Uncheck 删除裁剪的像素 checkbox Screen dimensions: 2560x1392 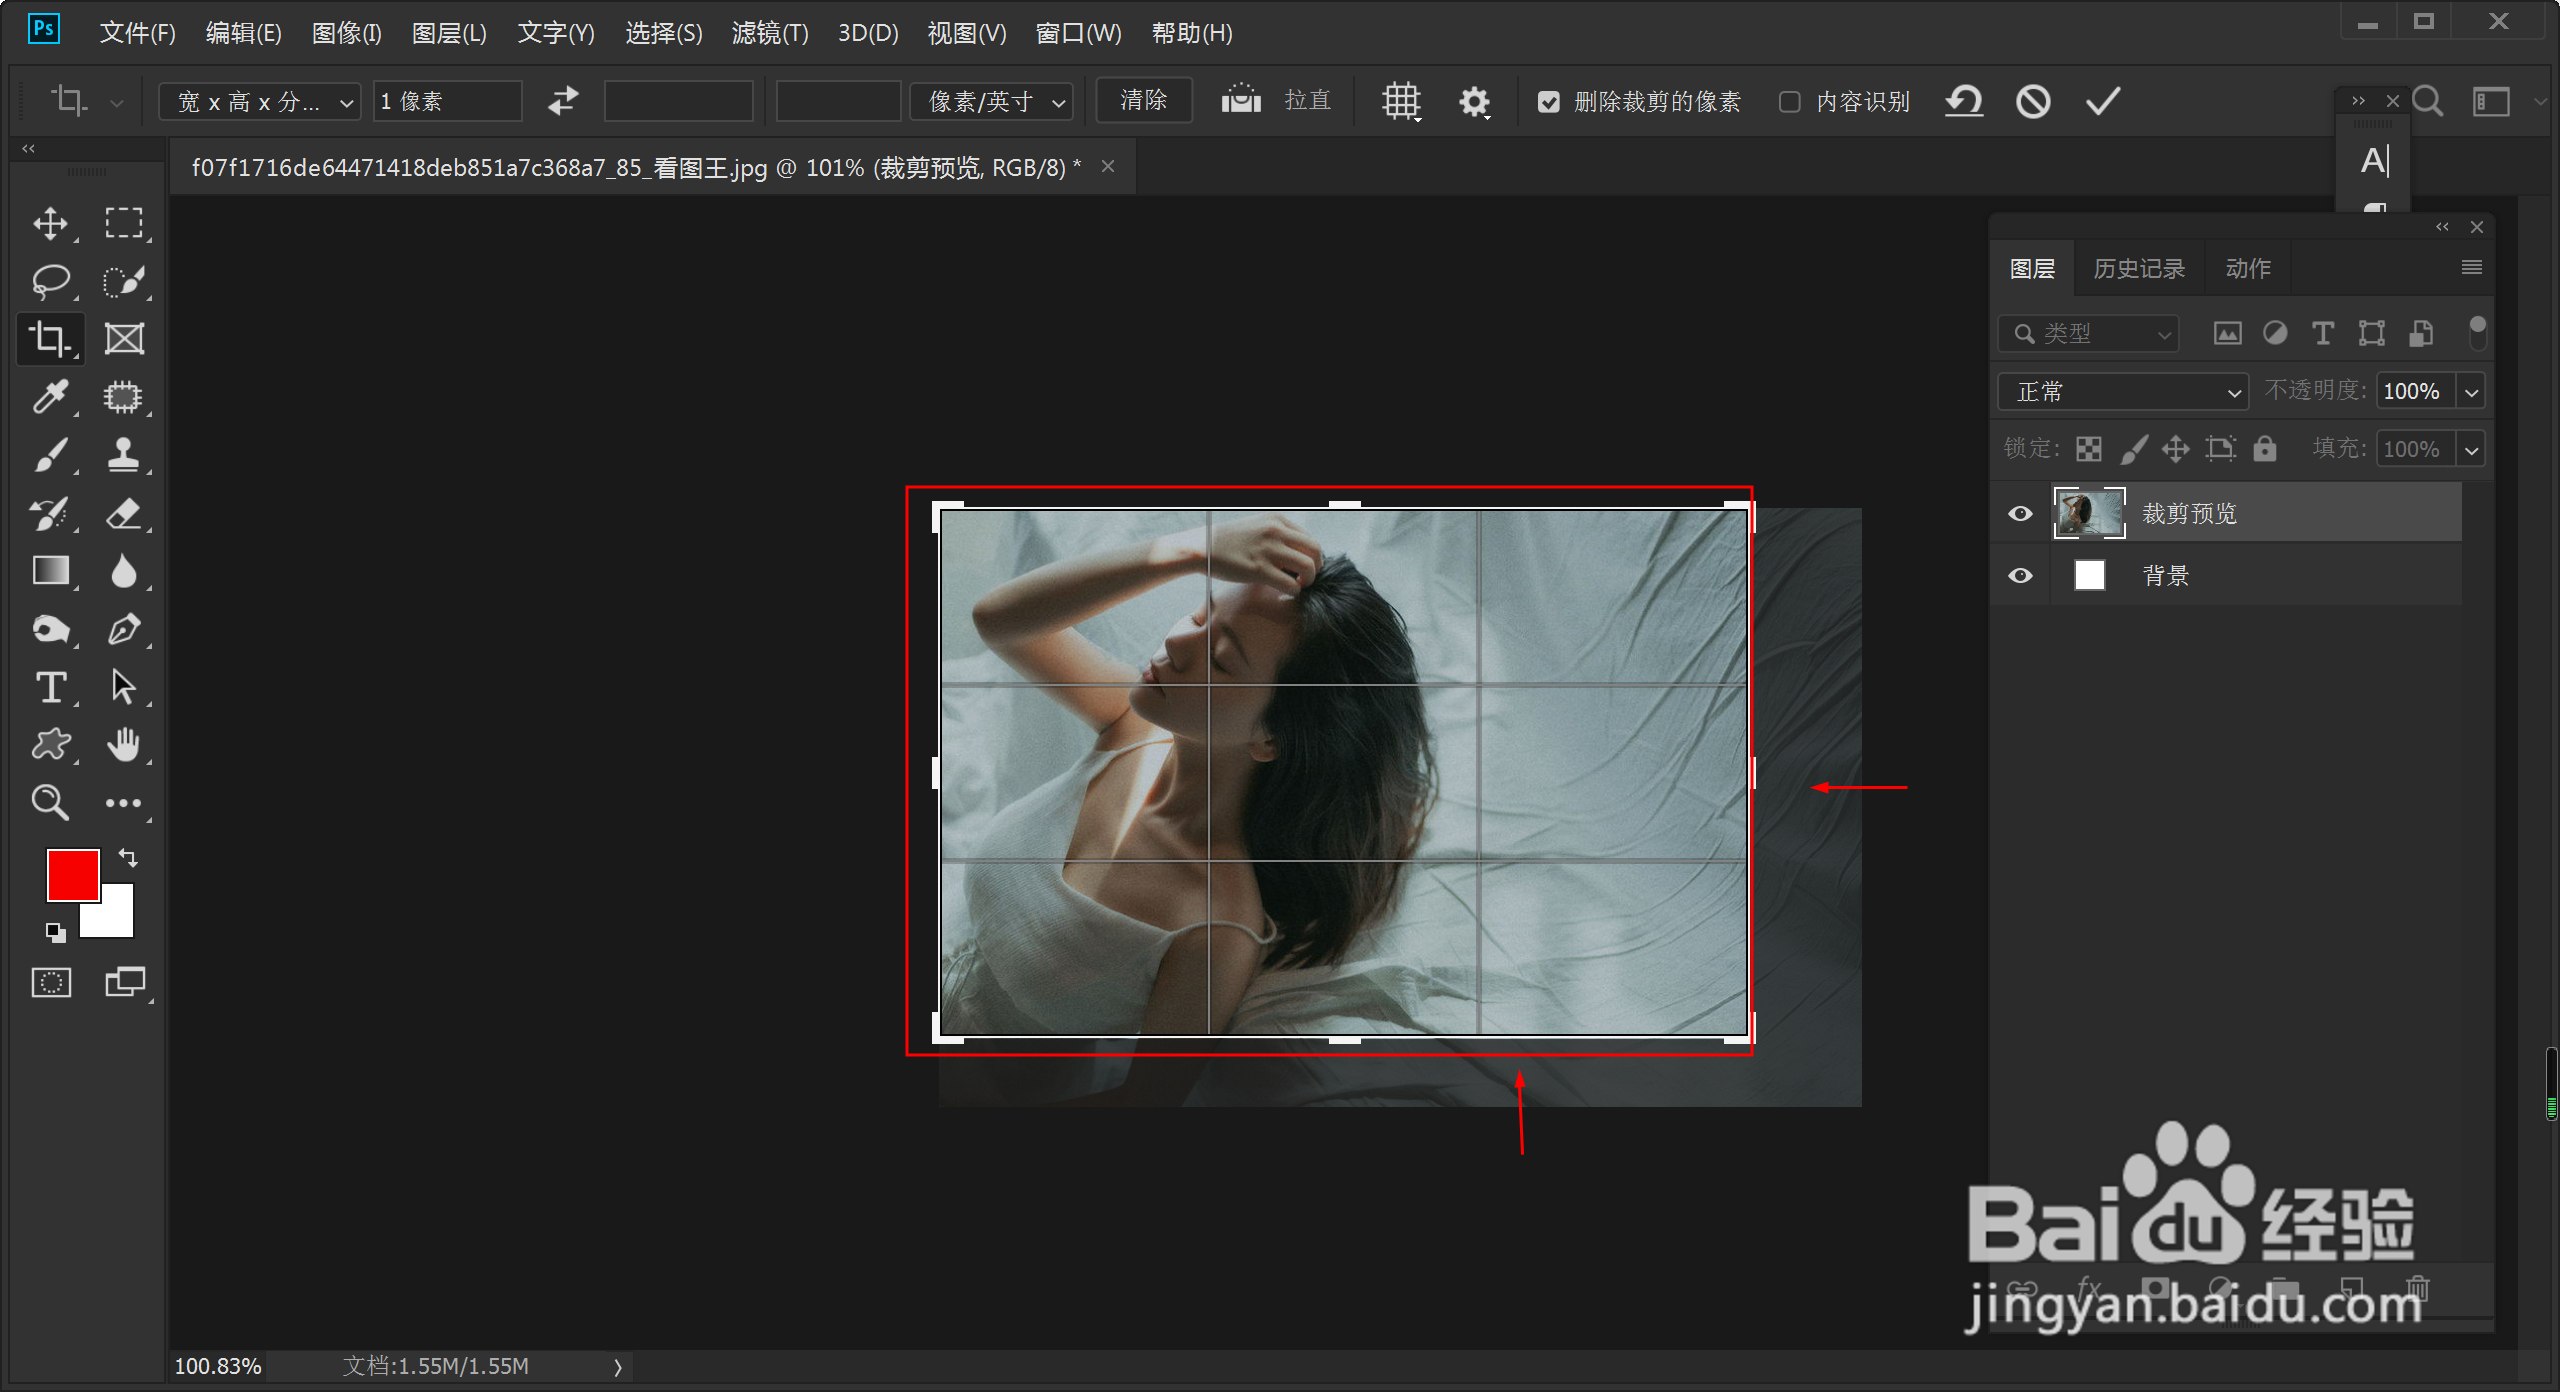[x=1548, y=102]
